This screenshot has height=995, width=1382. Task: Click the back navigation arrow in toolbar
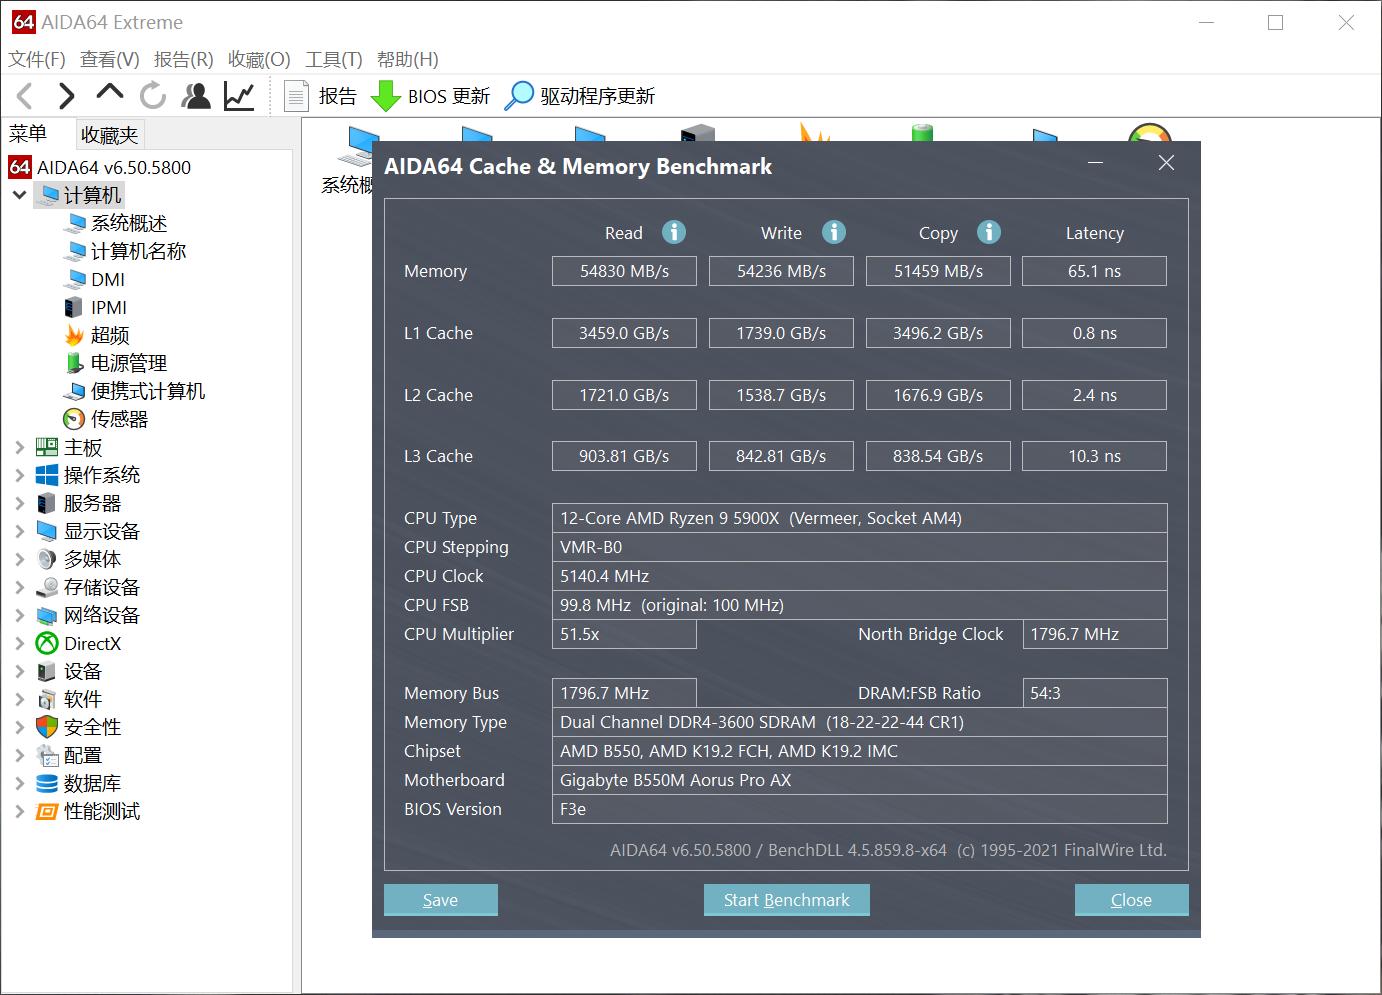click(26, 96)
